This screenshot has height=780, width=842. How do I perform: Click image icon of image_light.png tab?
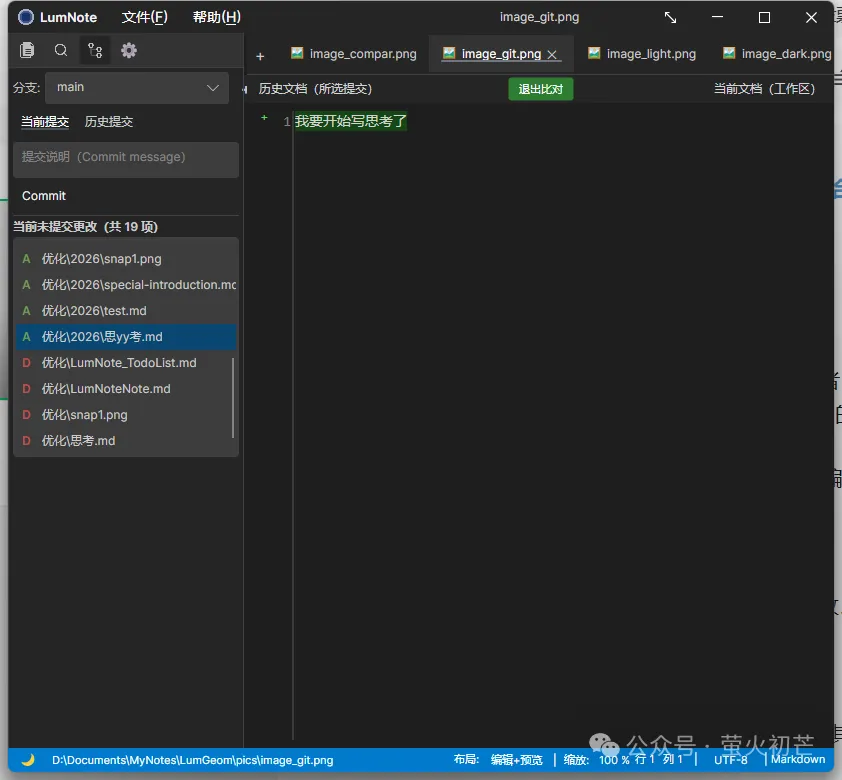coord(594,53)
